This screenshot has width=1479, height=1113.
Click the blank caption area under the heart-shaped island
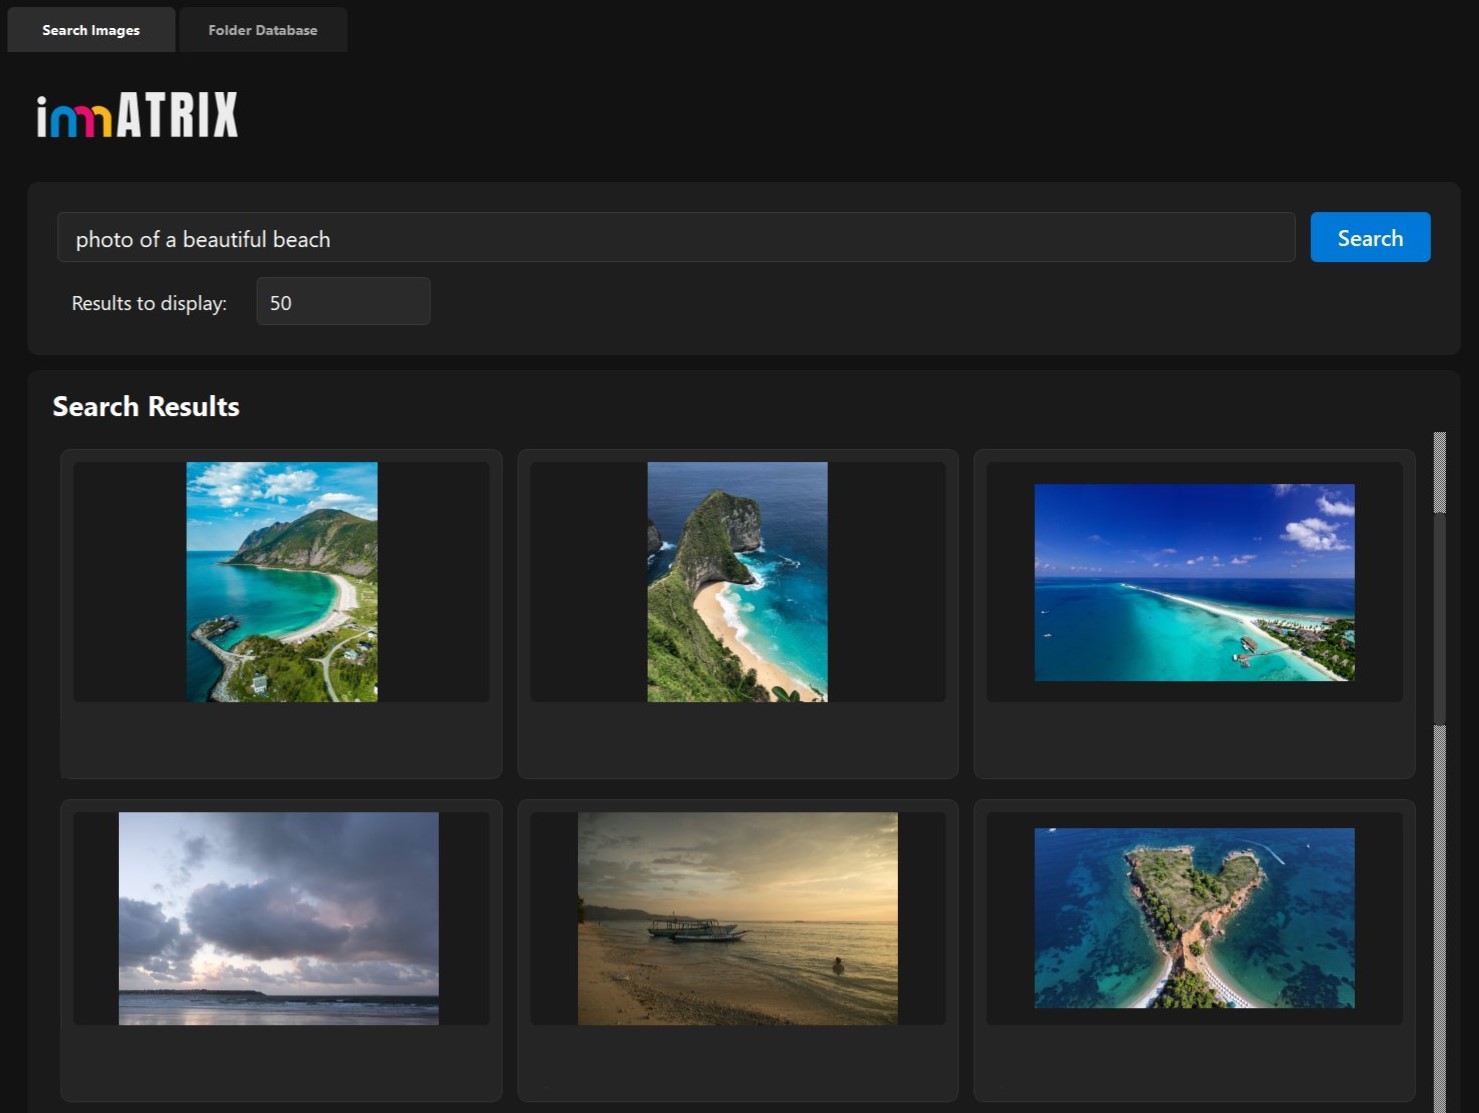1193,1062
